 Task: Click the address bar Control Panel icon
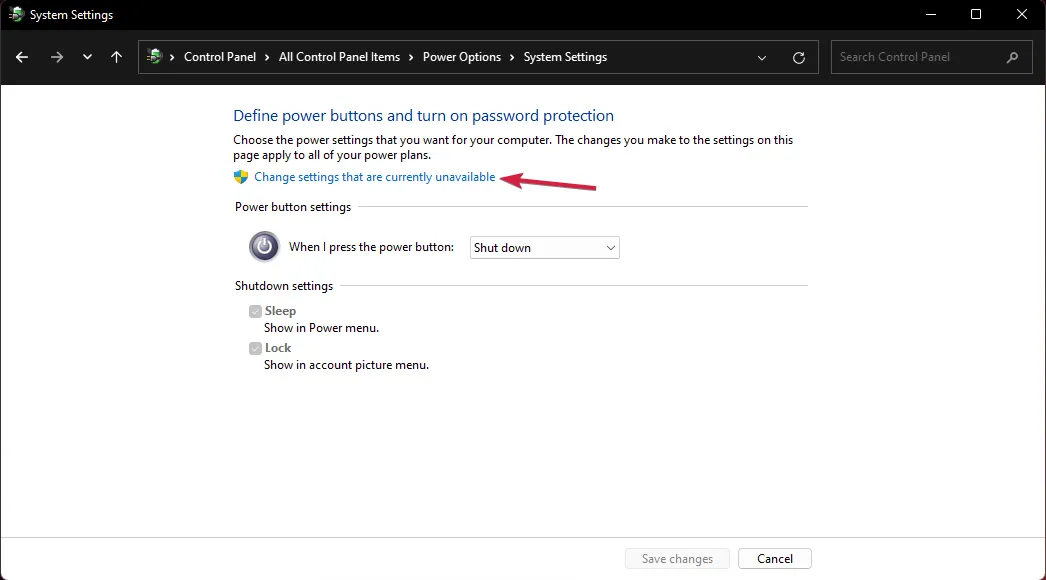click(x=154, y=57)
